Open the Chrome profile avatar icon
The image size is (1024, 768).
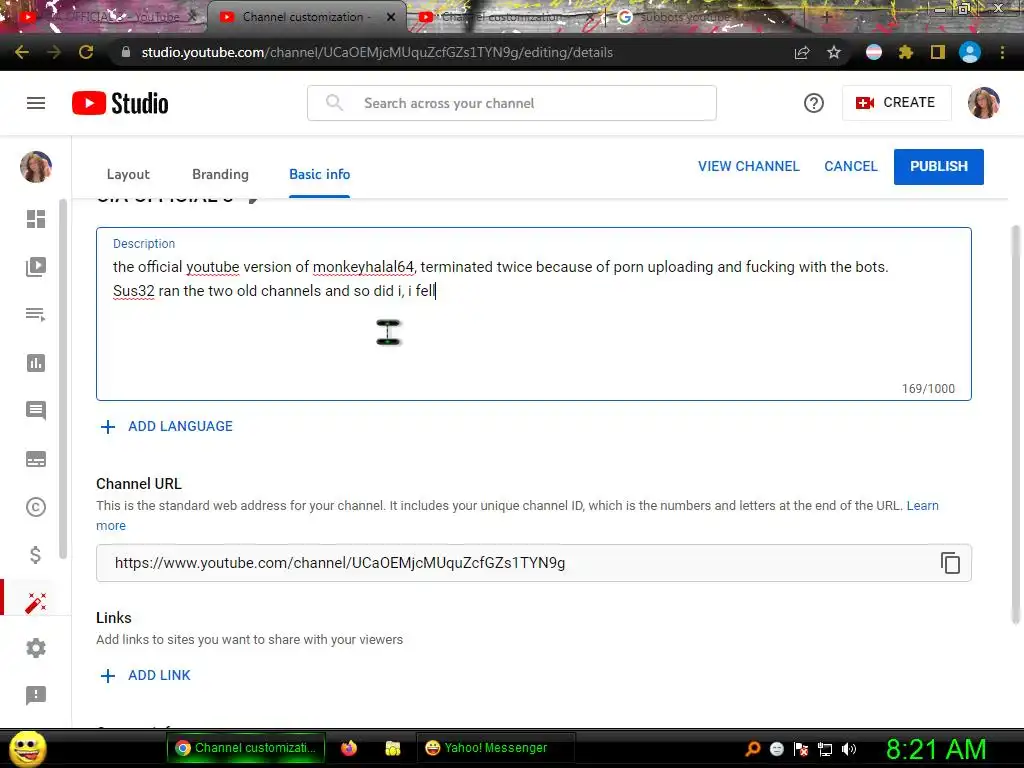point(970,52)
